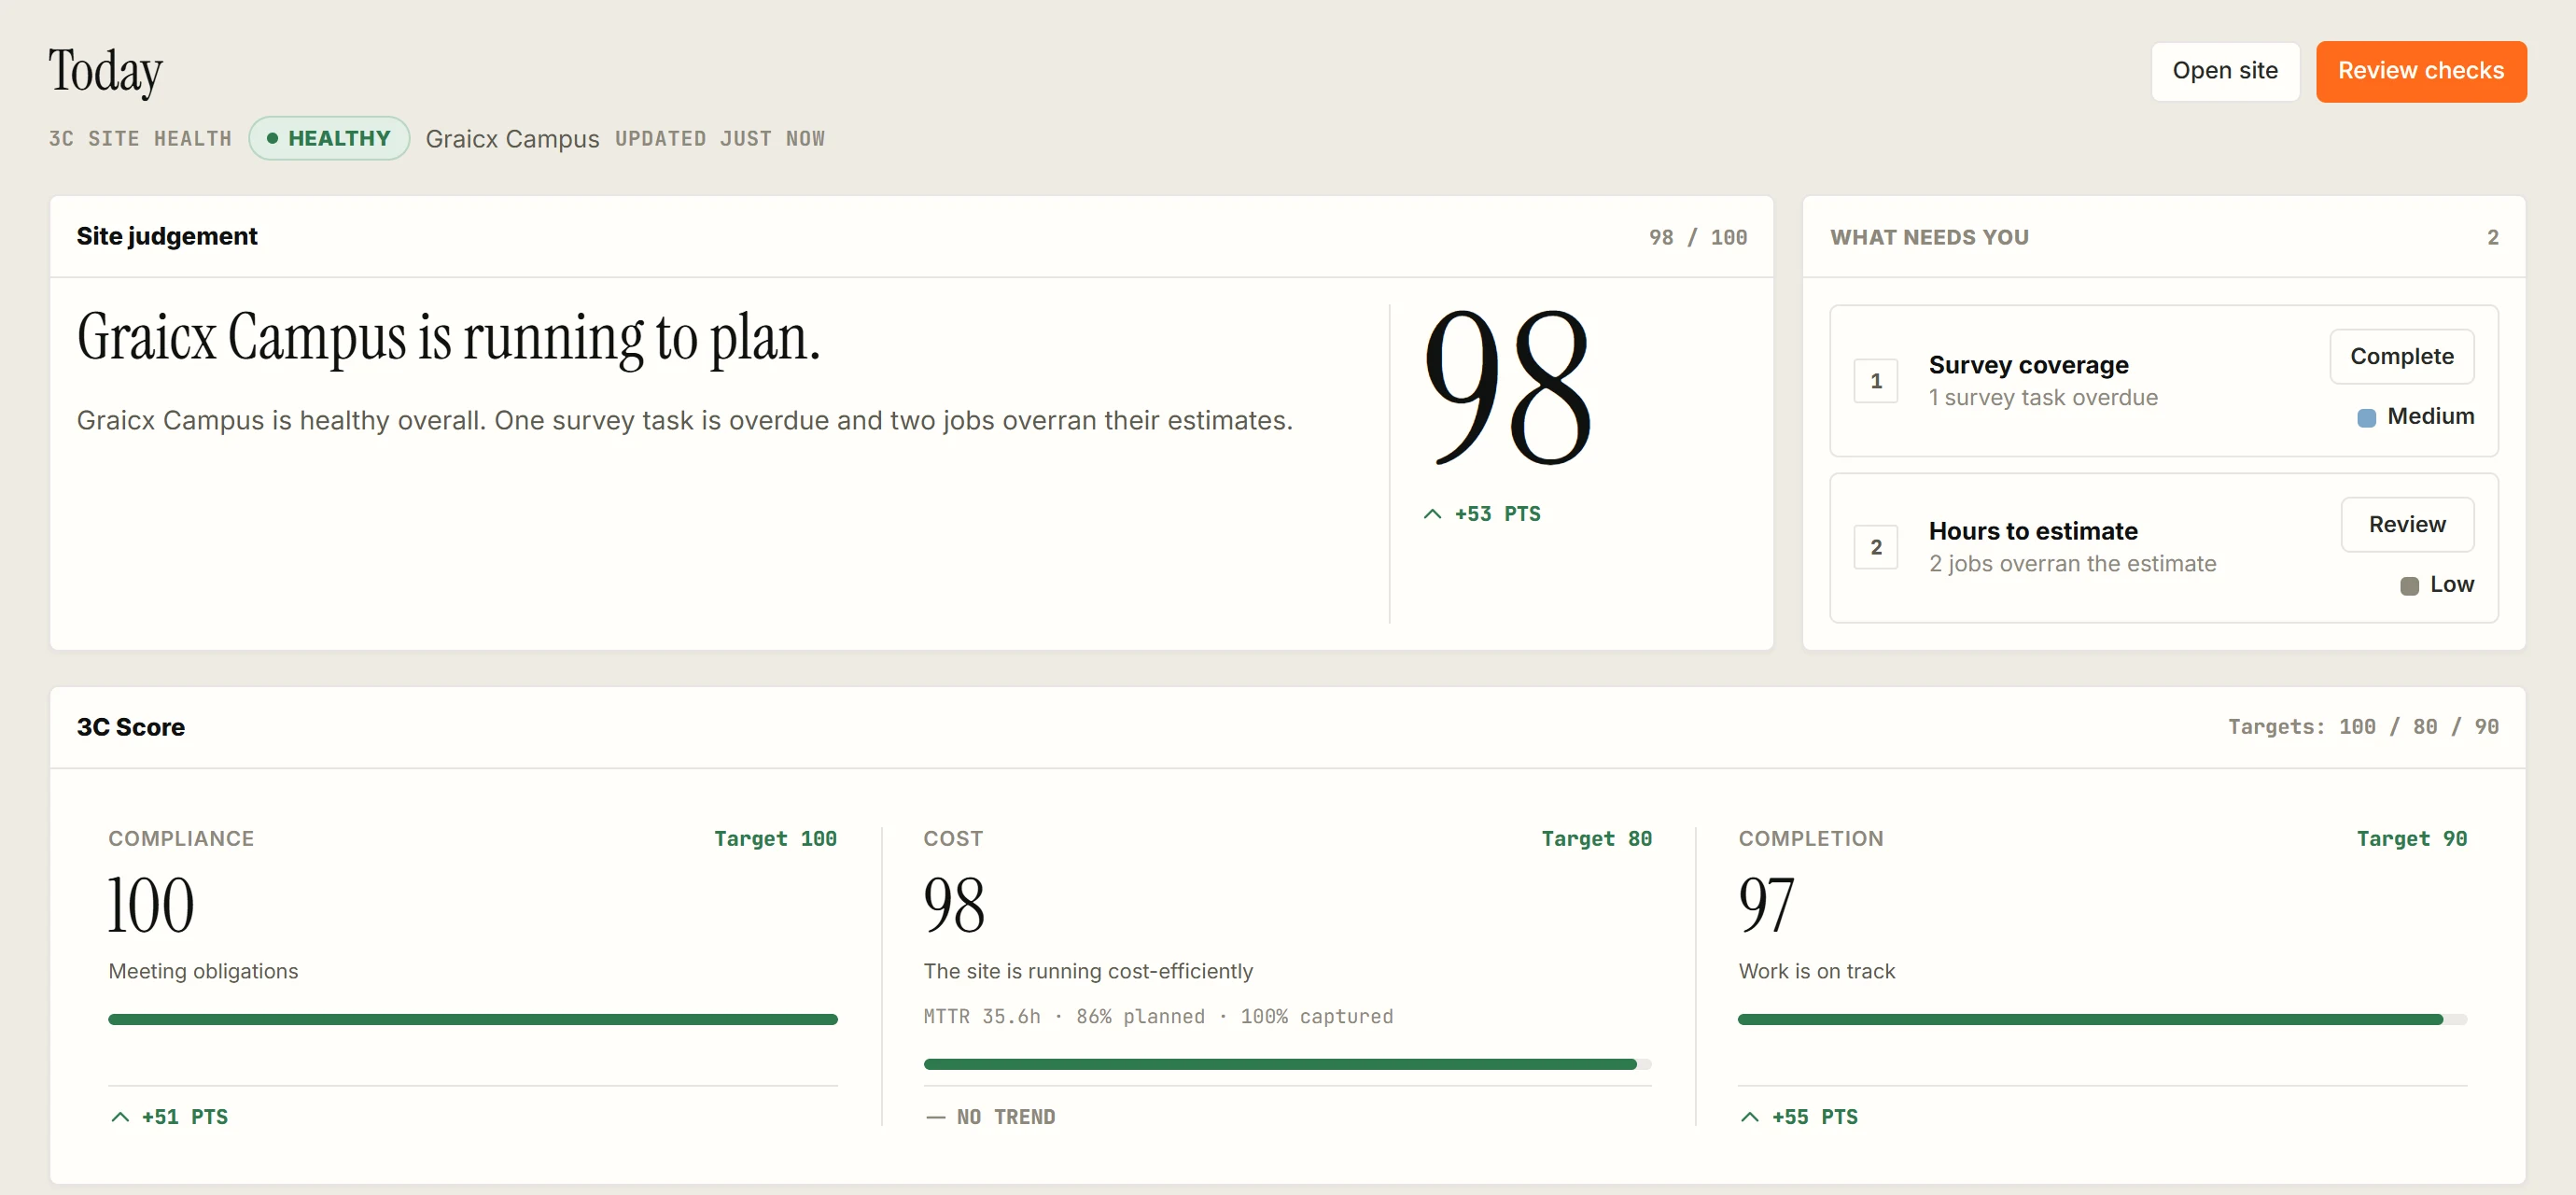Click the count 2 in What Needs You

(x=2492, y=238)
